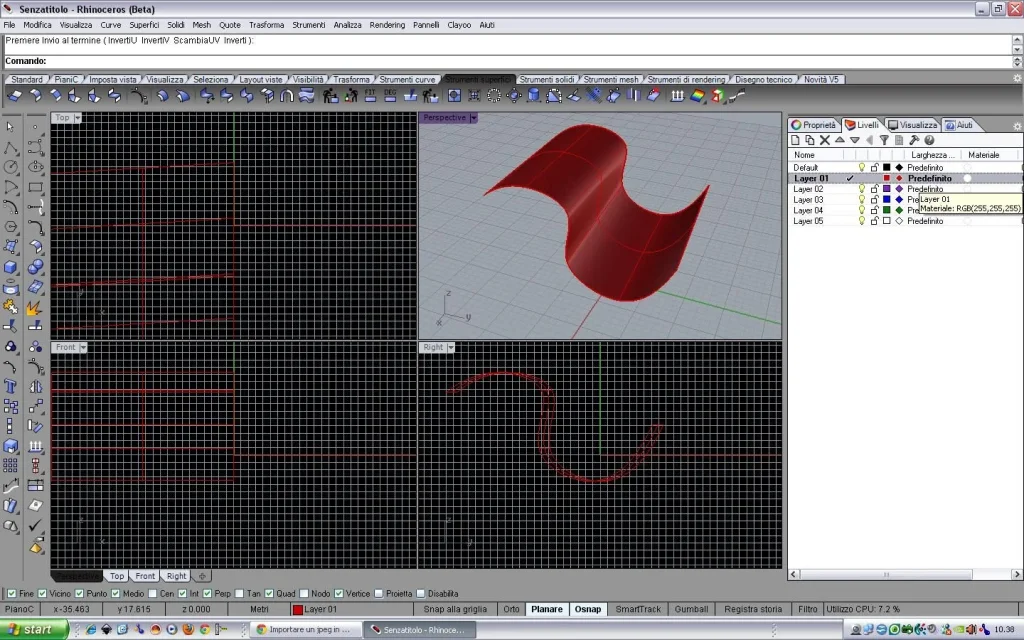
Task: Switch to the Strumenti solidi toolbar tab
Action: pyautogui.click(x=547, y=80)
